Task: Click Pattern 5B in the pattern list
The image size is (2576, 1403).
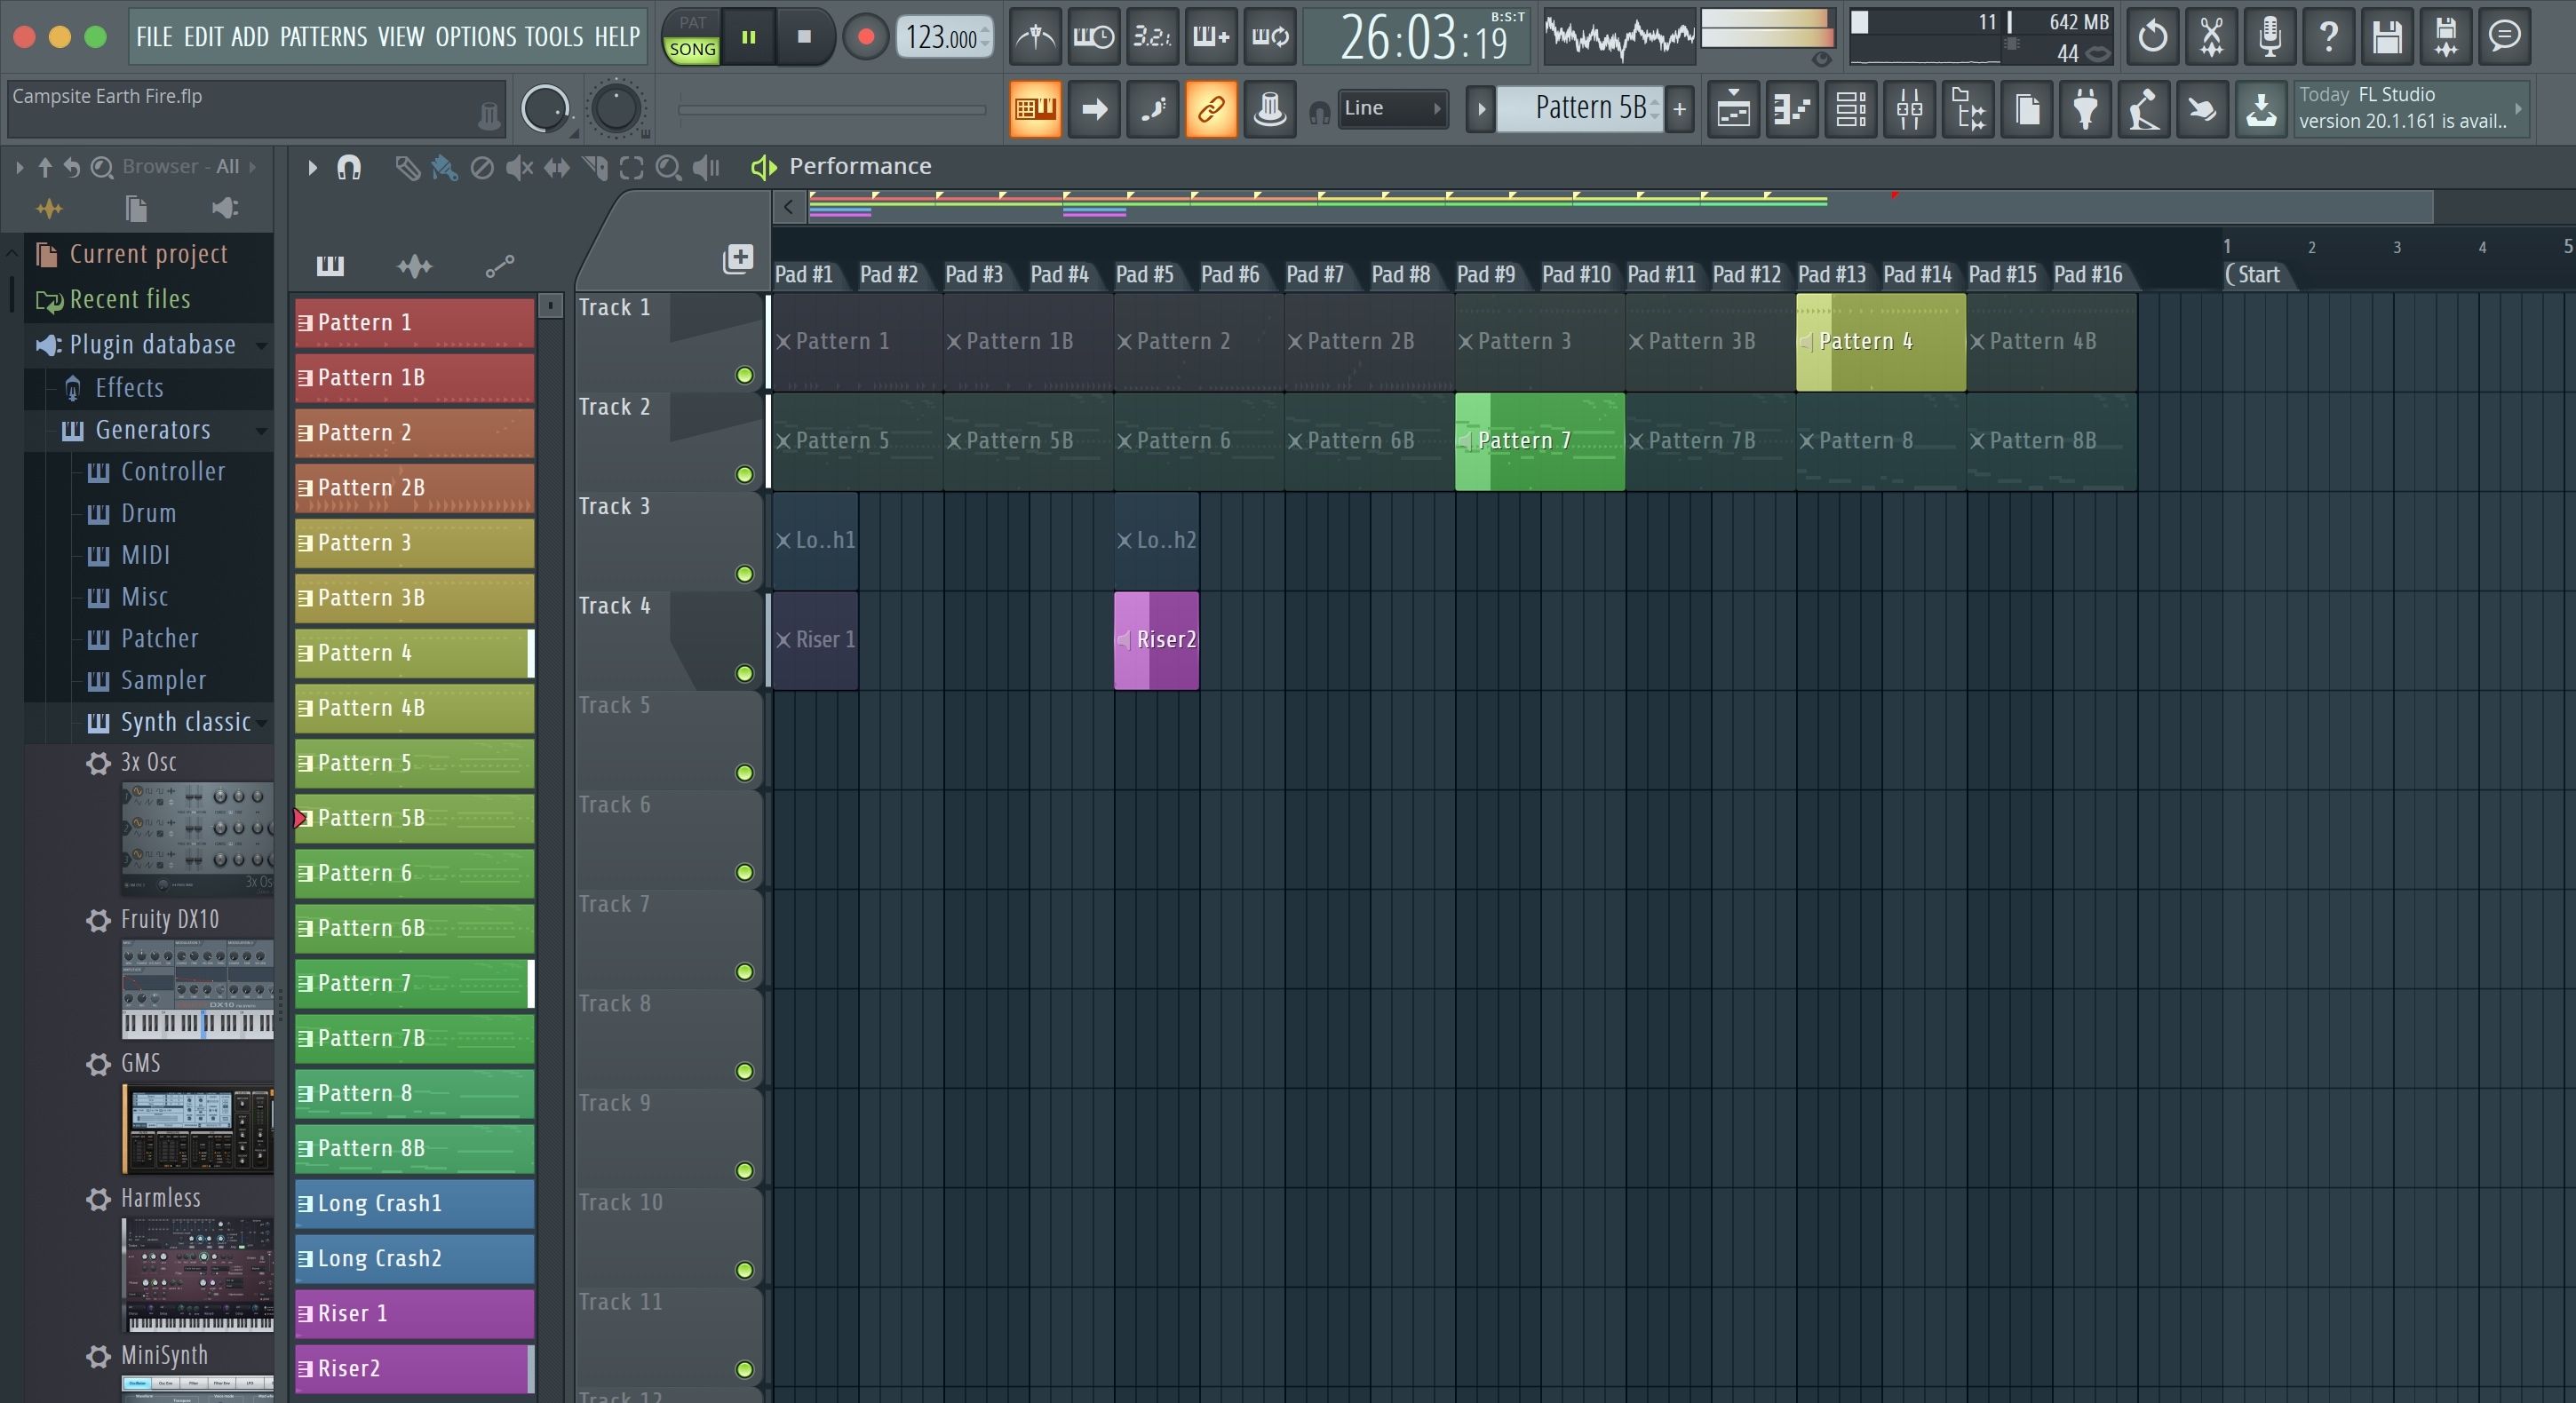Action: coord(413,815)
